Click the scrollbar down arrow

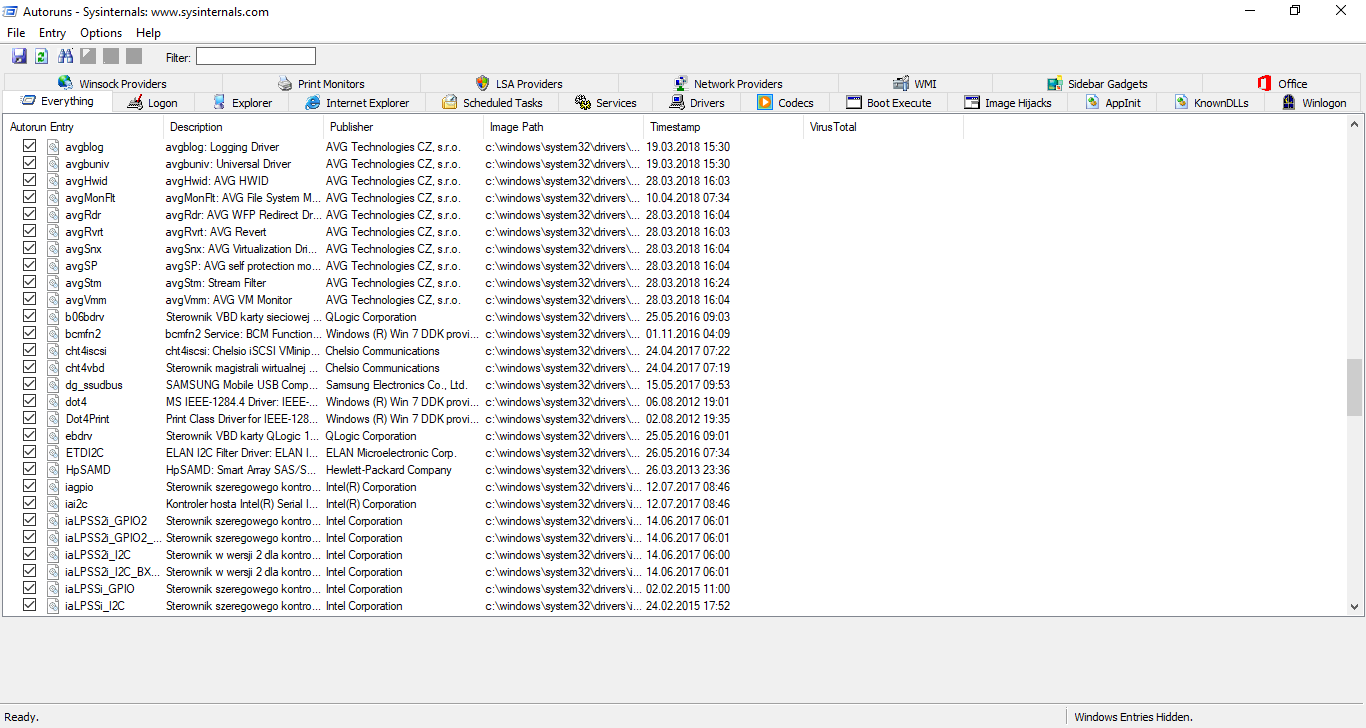(x=1355, y=607)
